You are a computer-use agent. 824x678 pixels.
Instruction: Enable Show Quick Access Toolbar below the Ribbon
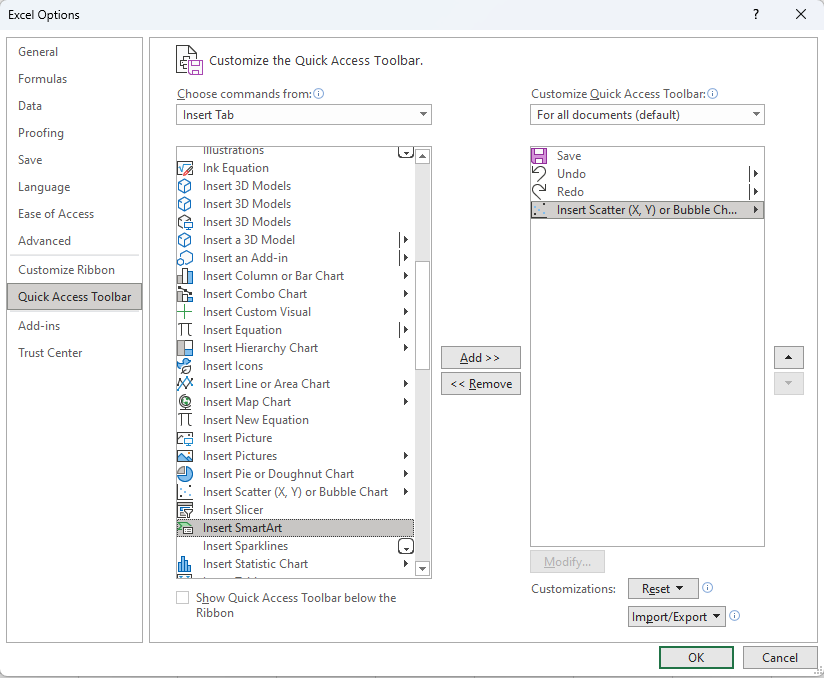pos(182,598)
